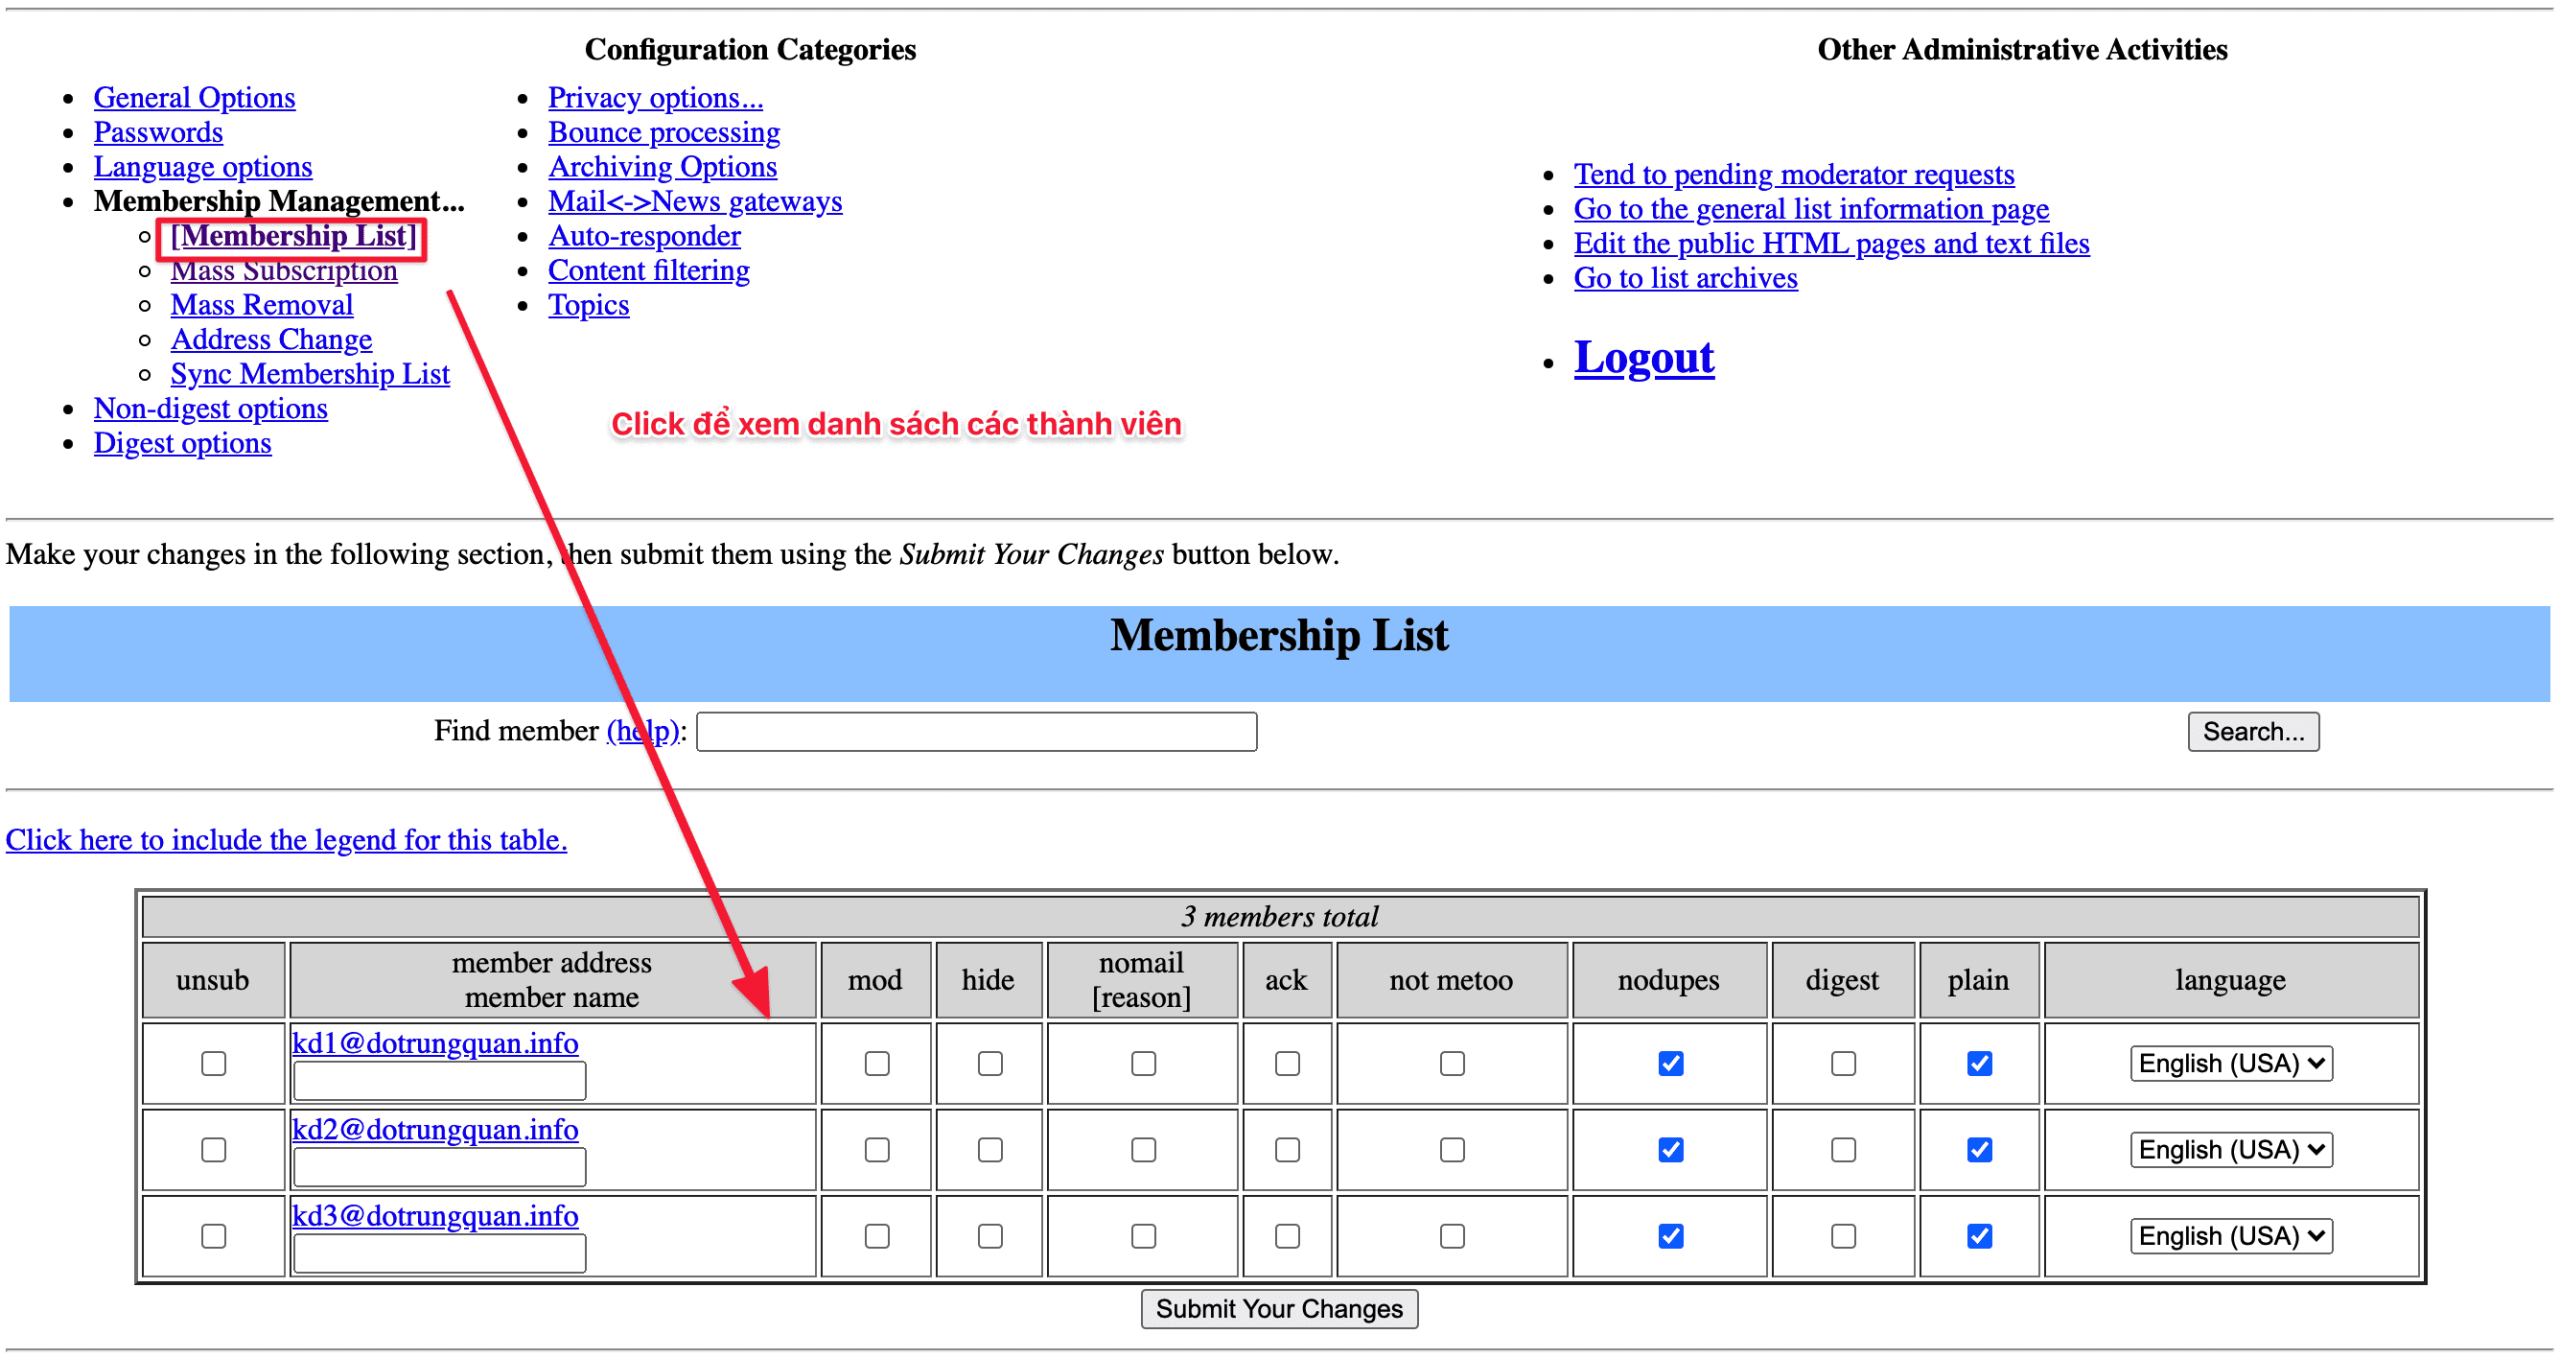Click the Logout link
The width and height of the screenshot is (2560, 1358).
point(1643,358)
